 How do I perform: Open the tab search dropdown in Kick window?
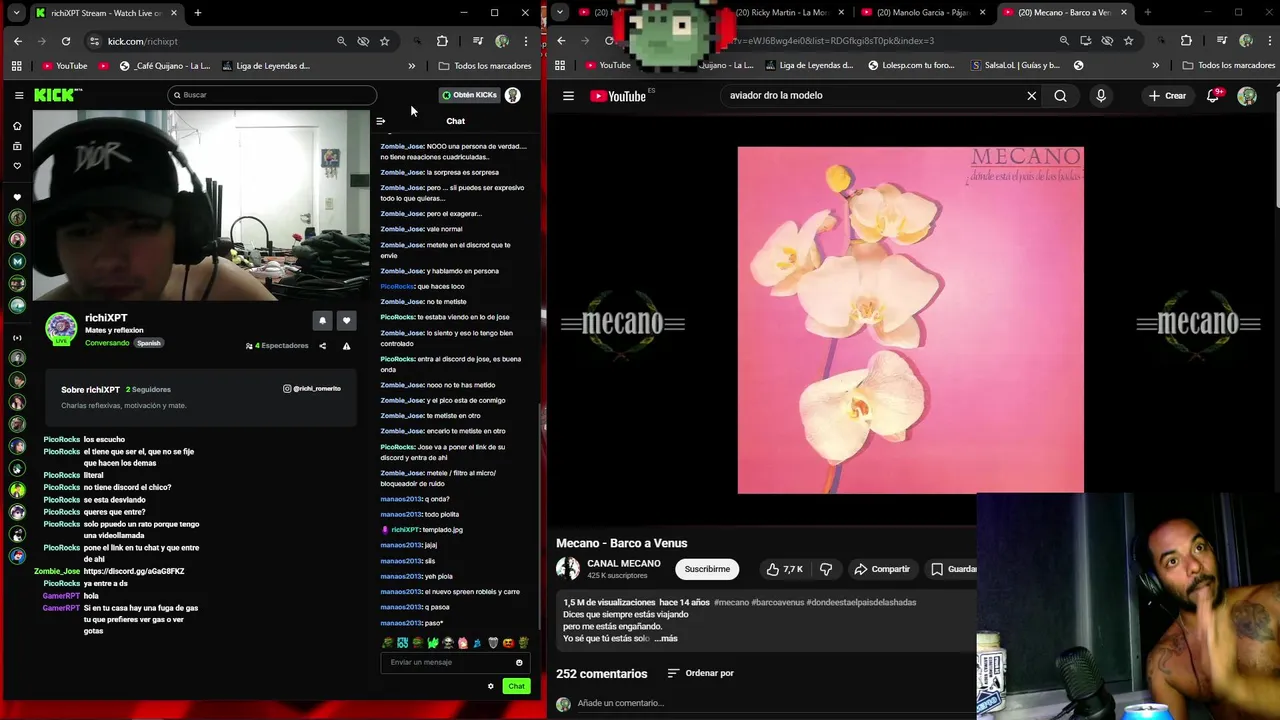pyautogui.click(x=16, y=13)
